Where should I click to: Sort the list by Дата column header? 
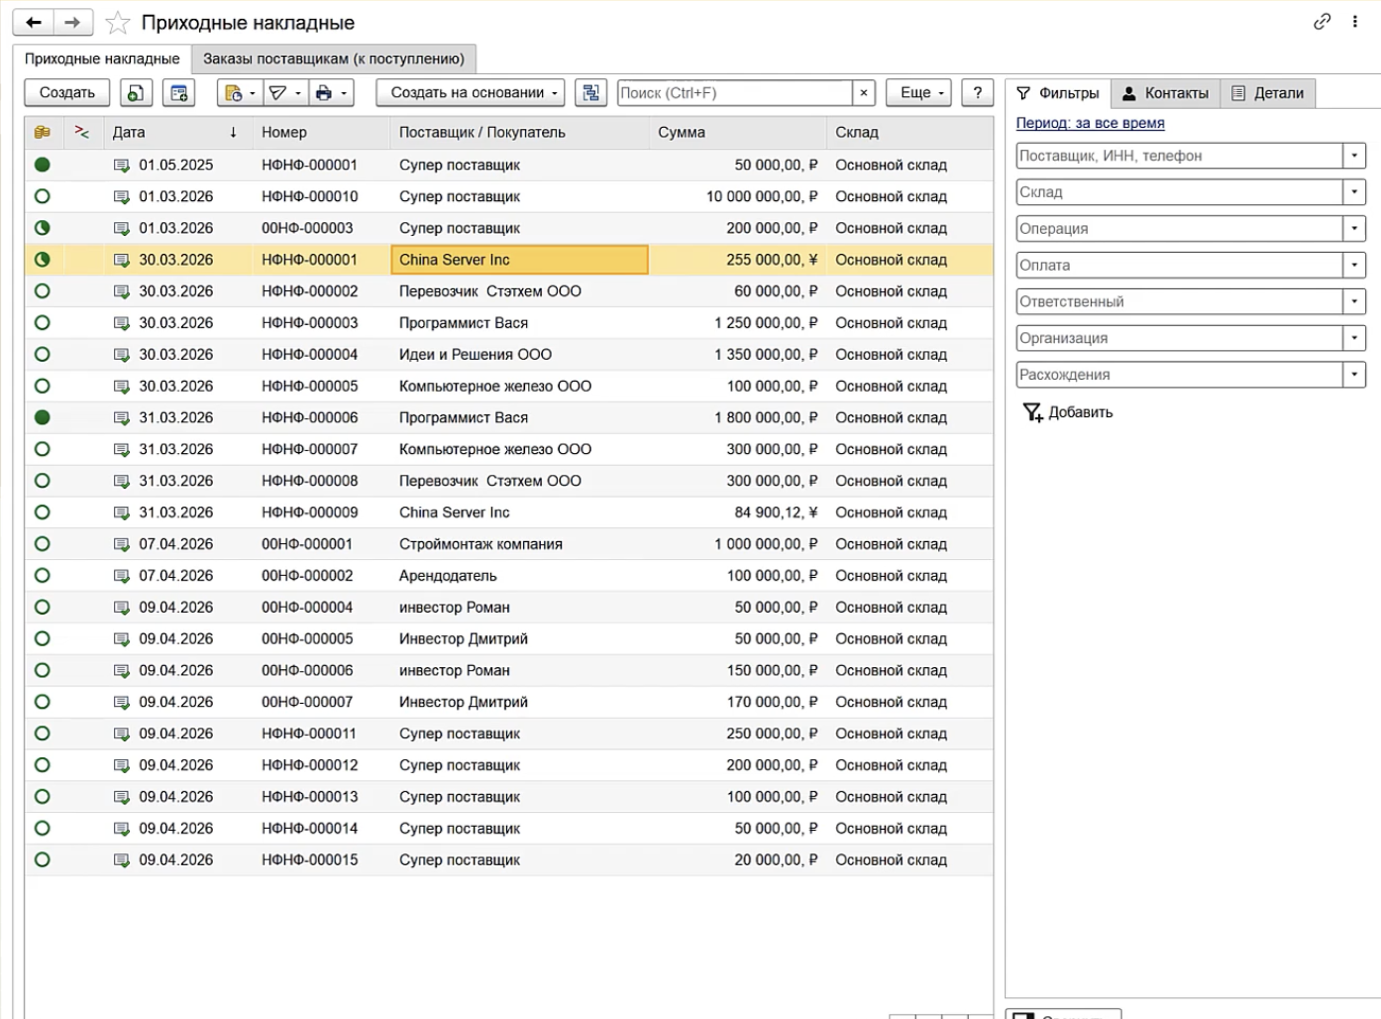click(178, 132)
